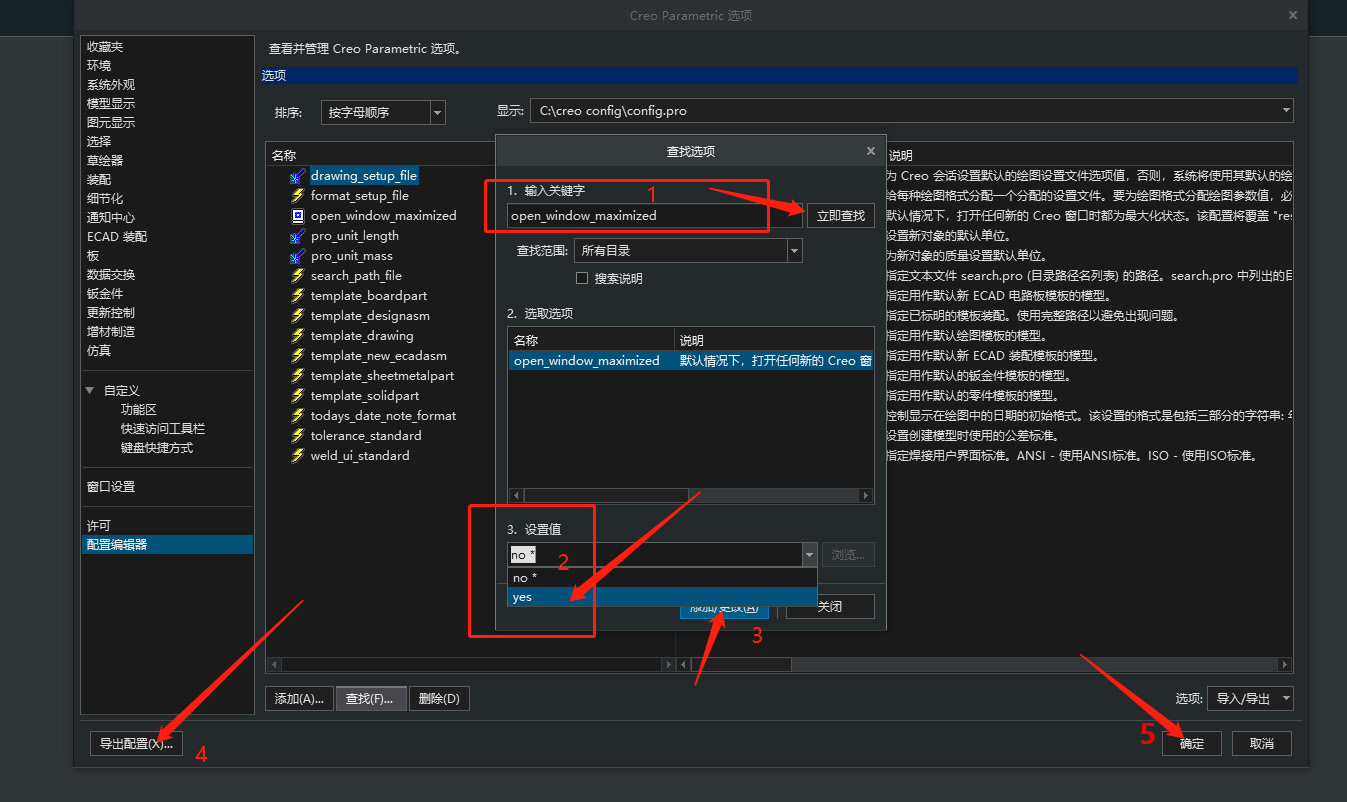Screen dimensions: 1347x802
Task: Select weld_ui_standard in options list
Action: click(360, 456)
